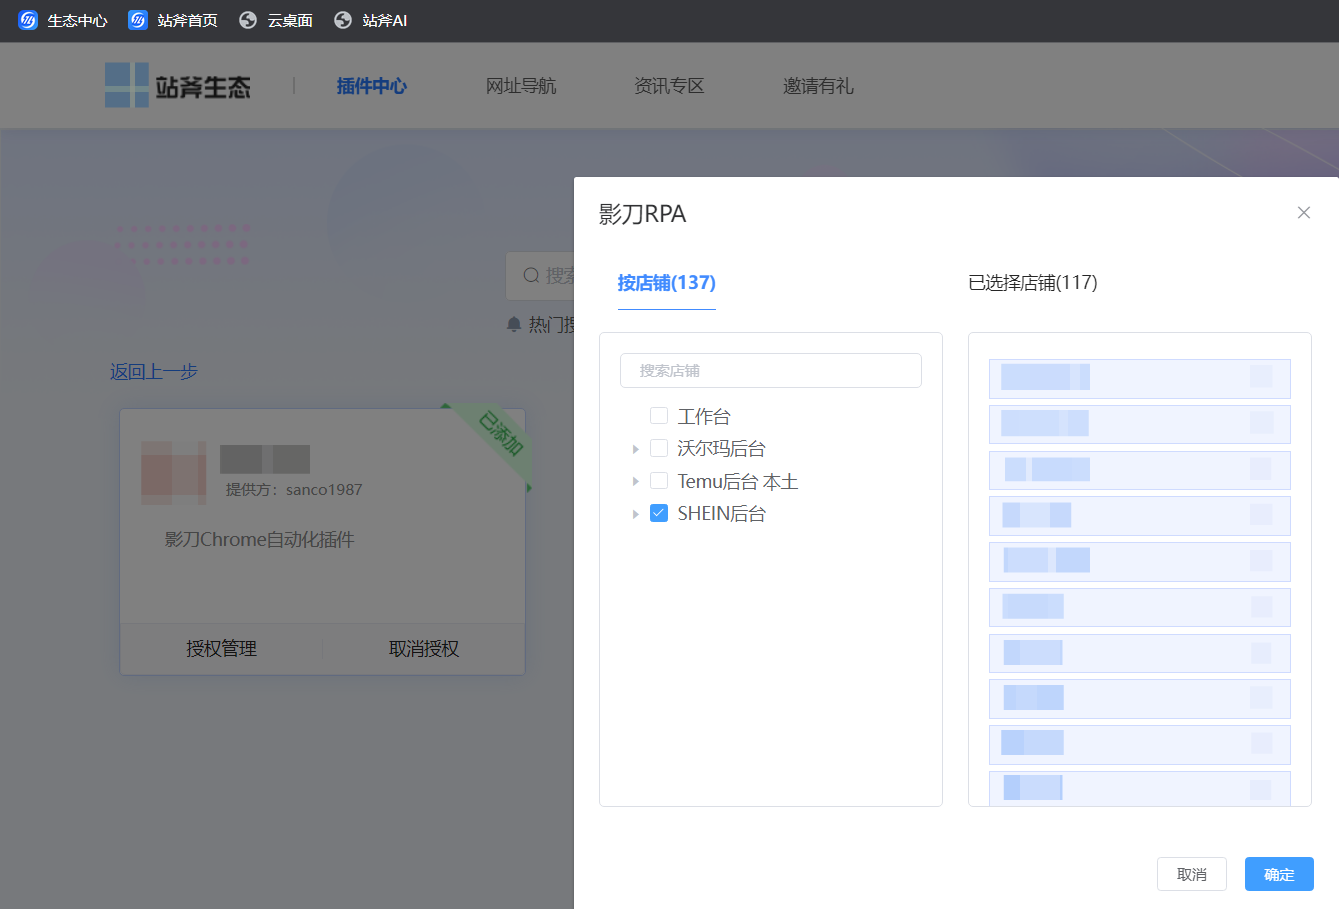The width and height of the screenshot is (1339, 909).
Task: Confirm with the 确定 button
Action: coord(1278,874)
